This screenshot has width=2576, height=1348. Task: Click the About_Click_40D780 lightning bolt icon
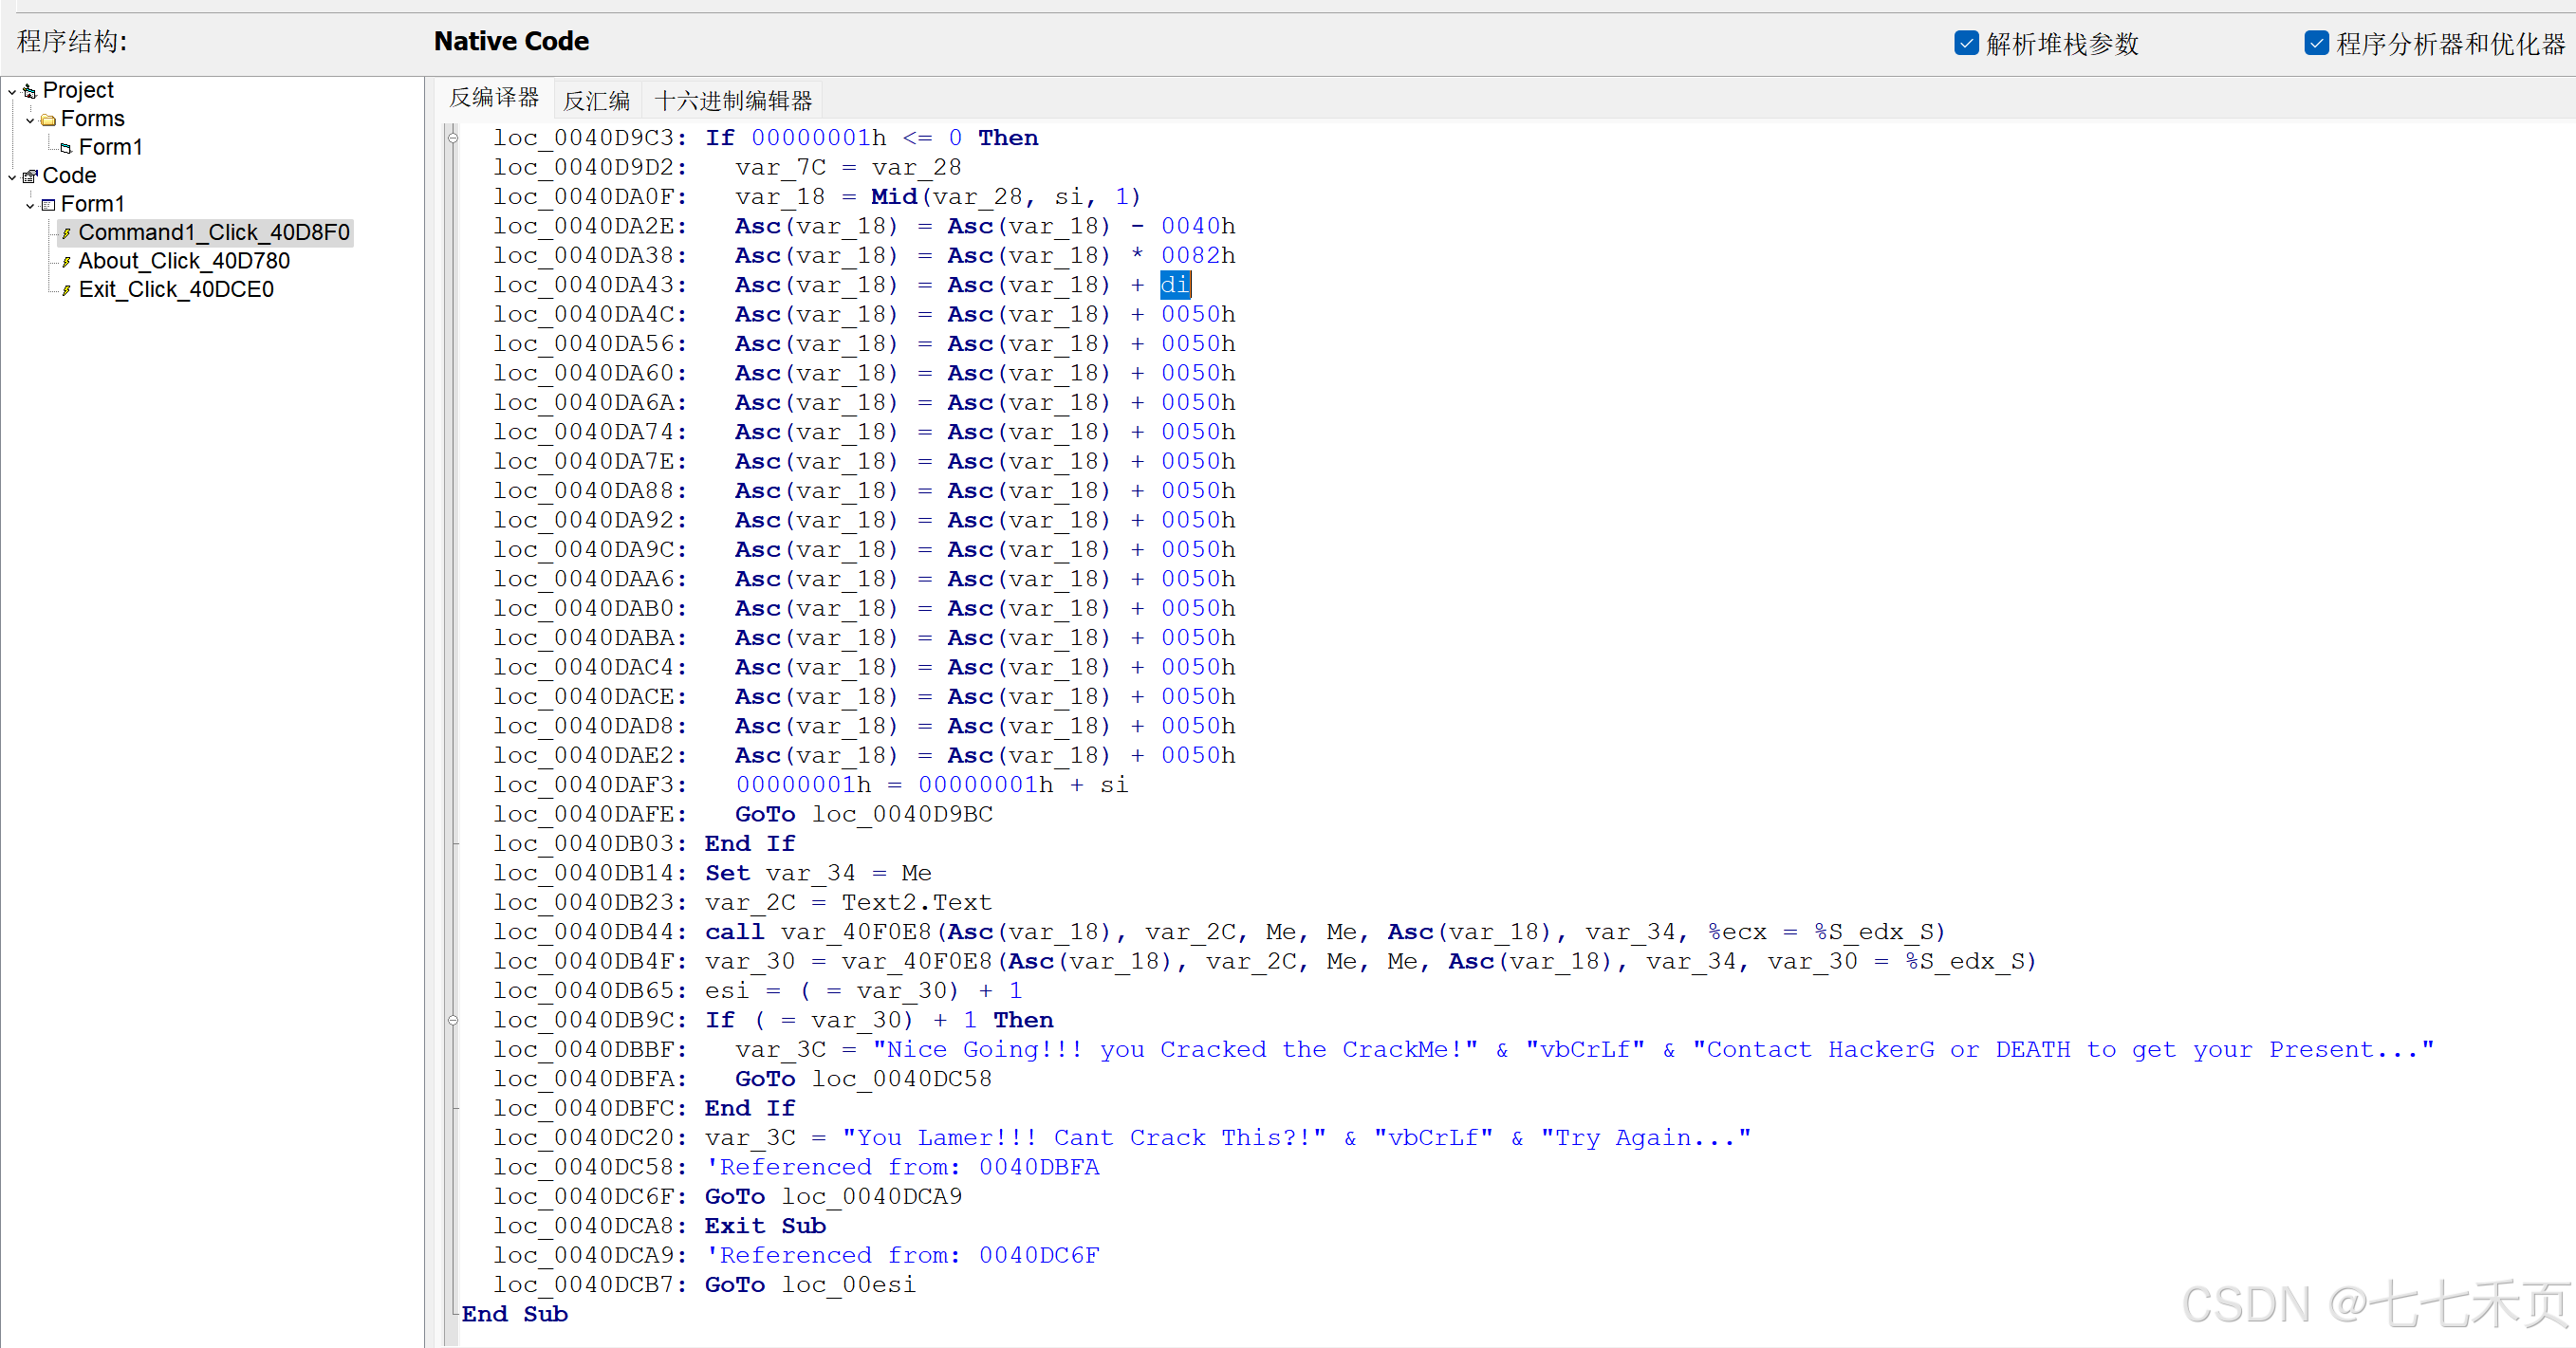point(66,262)
